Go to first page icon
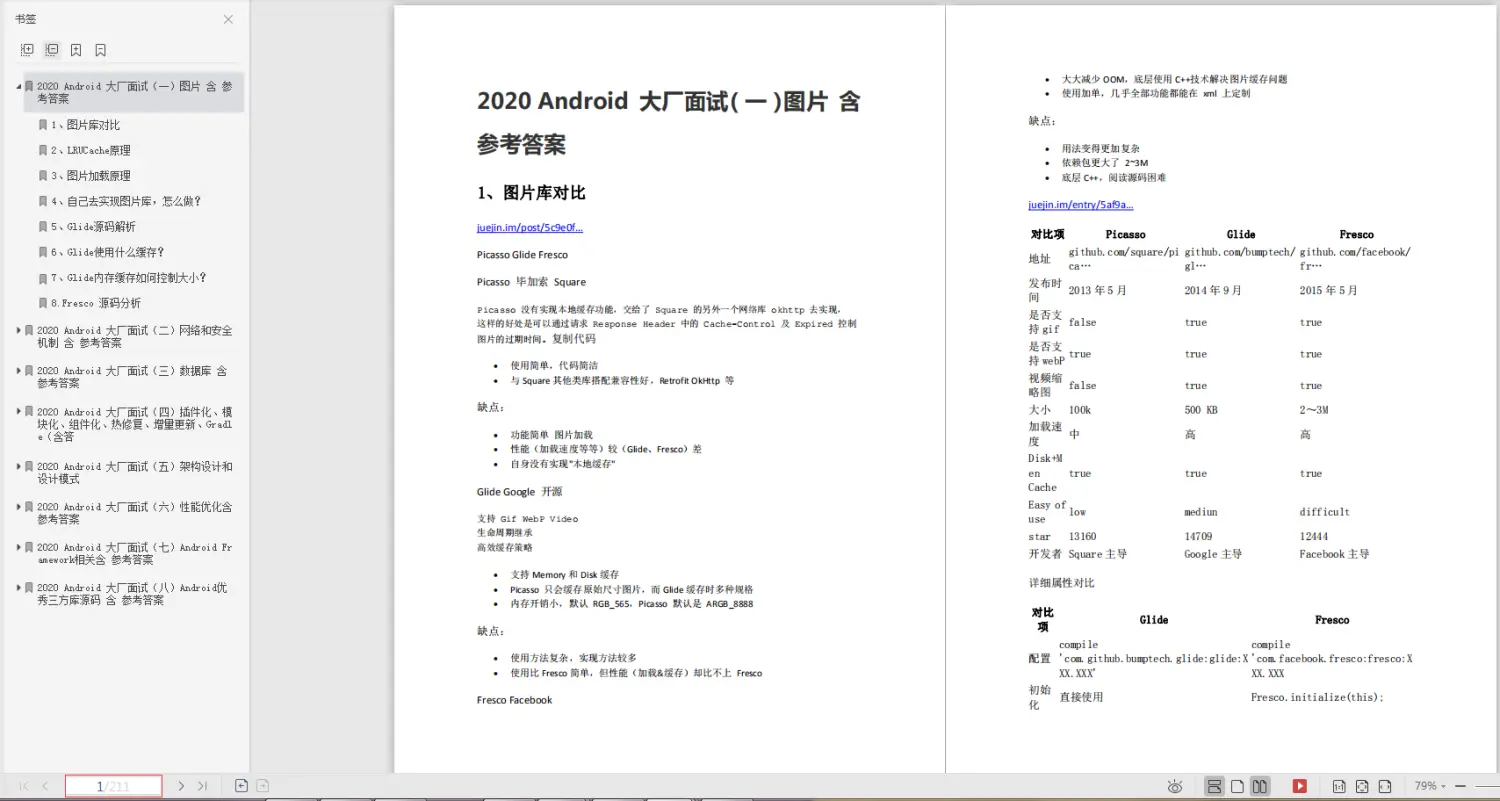This screenshot has height=801, width=1500. point(24,786)
